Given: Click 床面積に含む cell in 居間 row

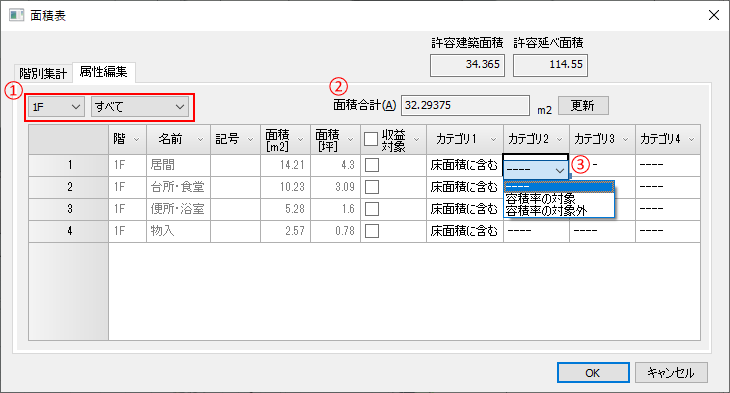Looking at the screenshot, I should click(x=465, y=165).
